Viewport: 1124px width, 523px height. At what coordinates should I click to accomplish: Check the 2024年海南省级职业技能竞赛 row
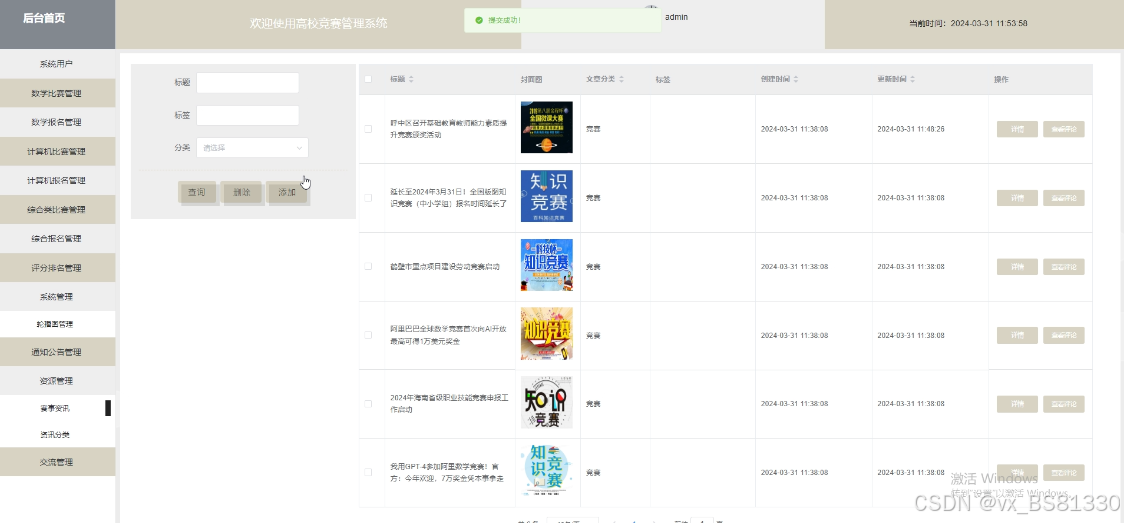coord(368,404)
